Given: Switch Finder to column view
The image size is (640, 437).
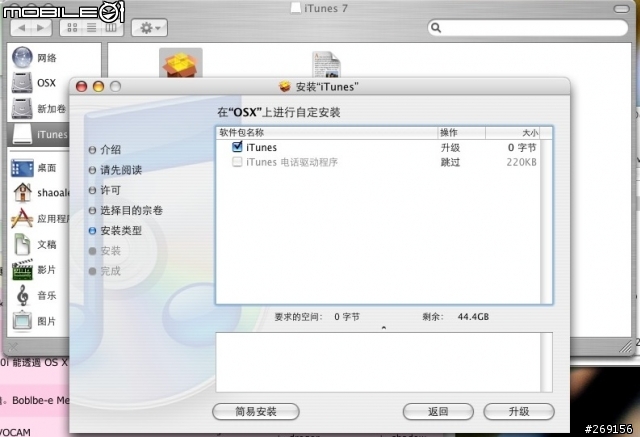Looking at the screenshot, I should point(111,28).
